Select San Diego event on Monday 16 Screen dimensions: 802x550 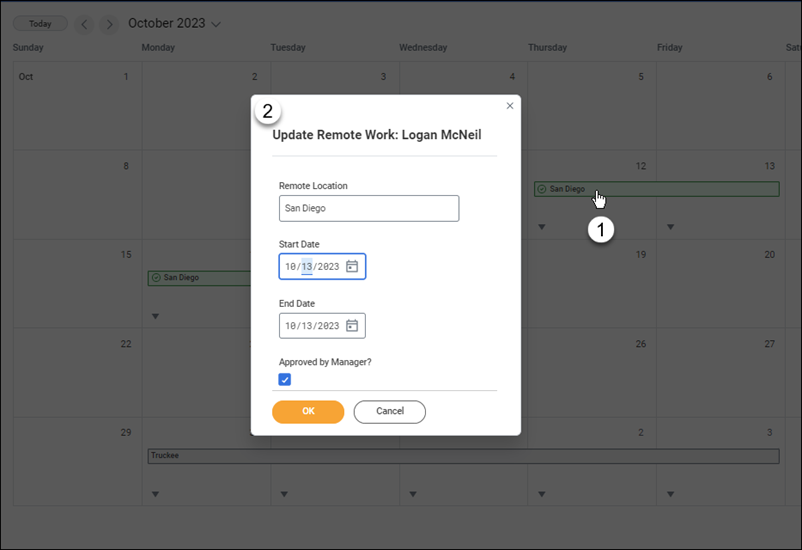click(x=199, y=278)
